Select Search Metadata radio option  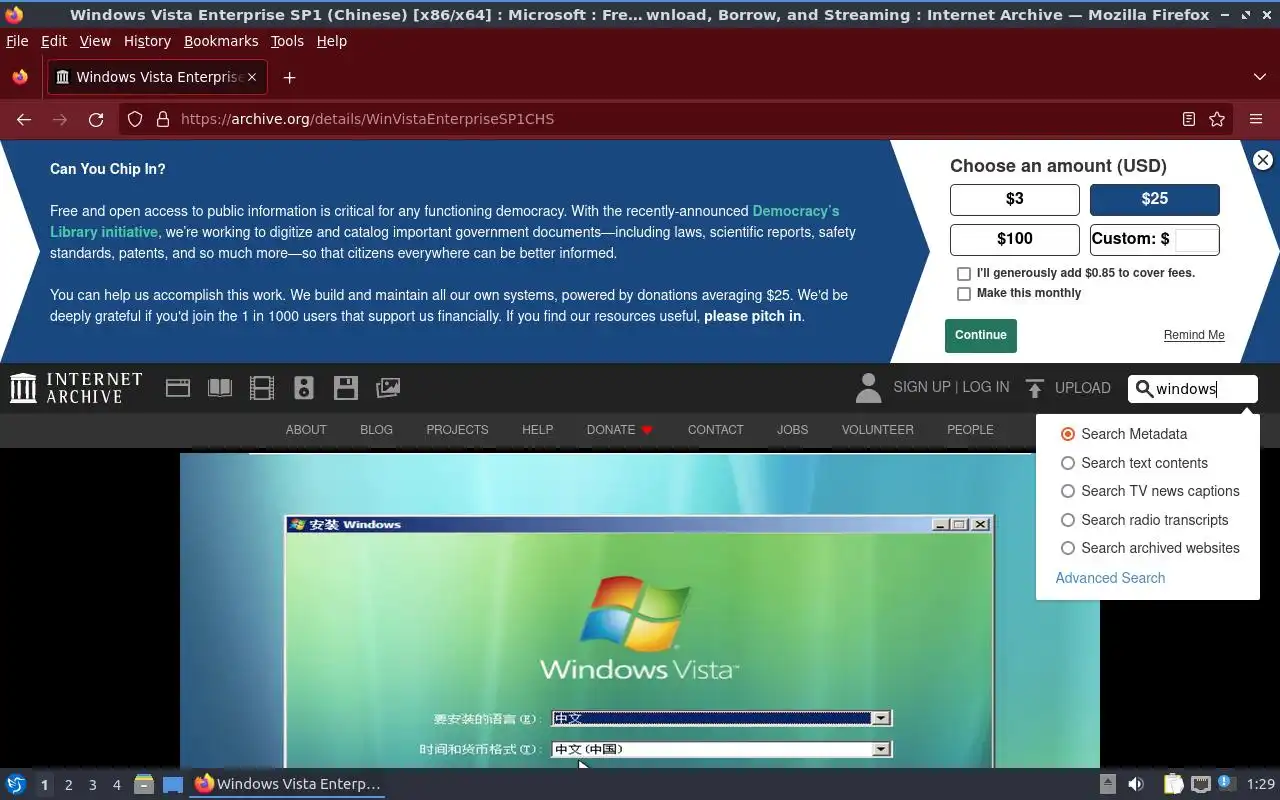pos(1068,434)
